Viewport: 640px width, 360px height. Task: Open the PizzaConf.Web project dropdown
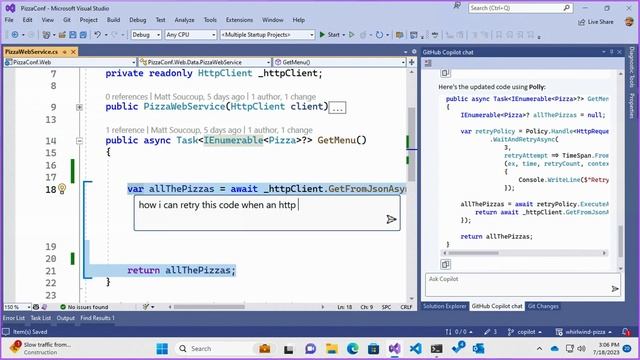click(70, 62)
